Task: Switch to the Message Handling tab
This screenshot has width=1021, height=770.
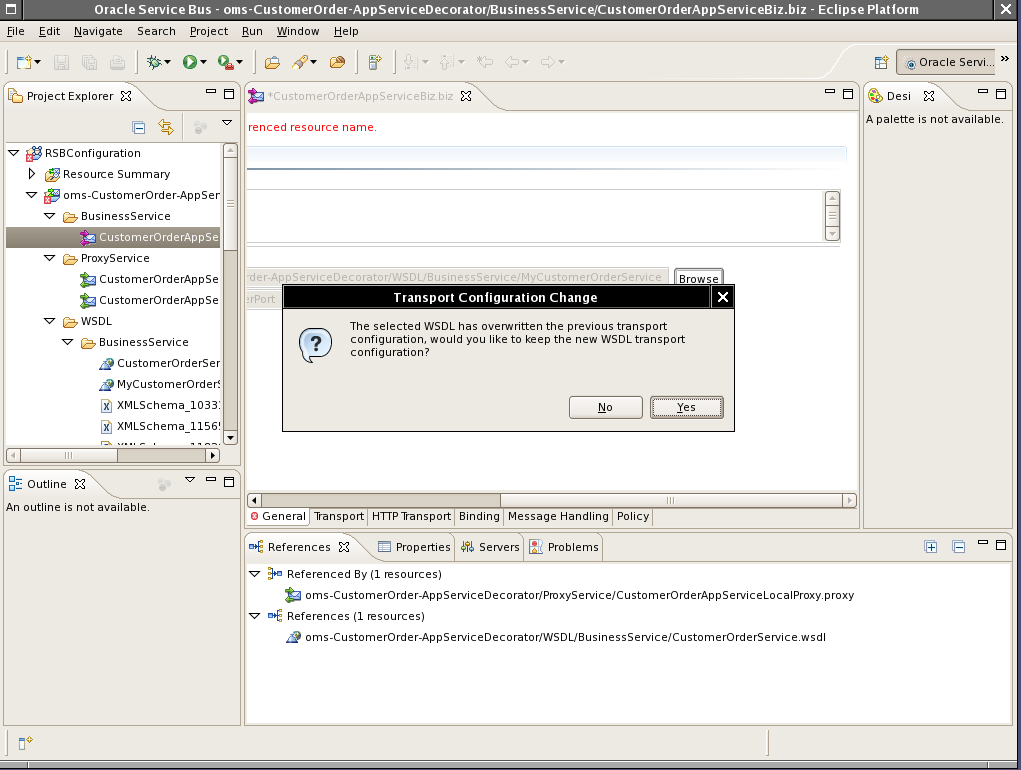Action: pyautogui.click(x=558, y=516)
